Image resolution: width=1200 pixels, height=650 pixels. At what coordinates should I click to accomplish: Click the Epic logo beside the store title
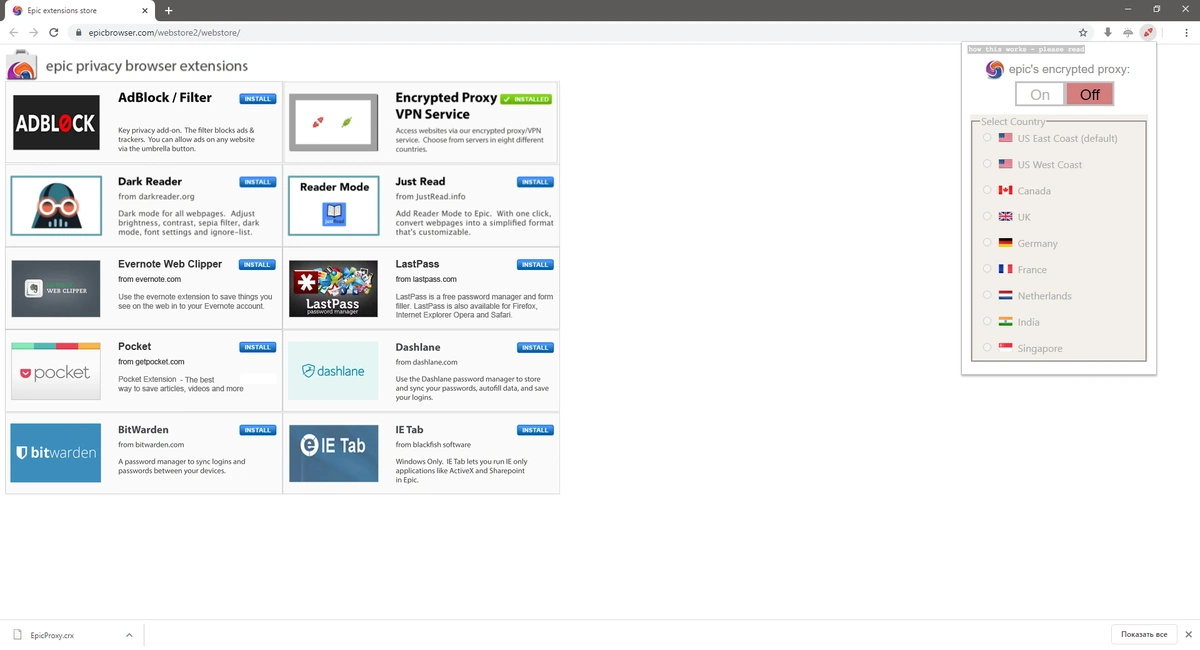(22, 65)
